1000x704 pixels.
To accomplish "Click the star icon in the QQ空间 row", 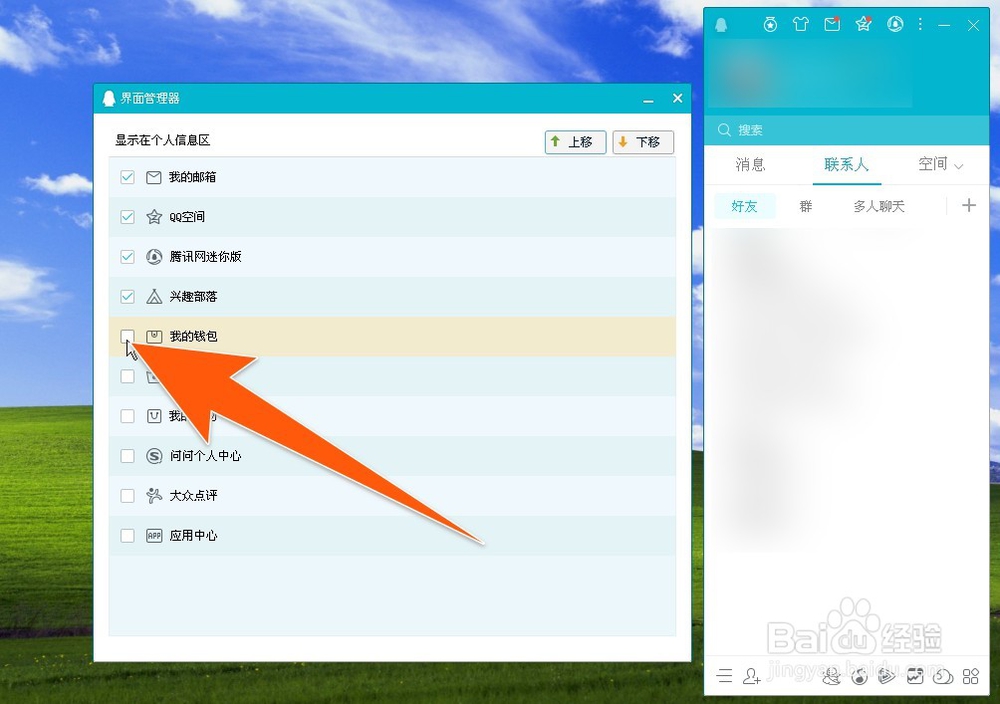I will pos(154,217).
